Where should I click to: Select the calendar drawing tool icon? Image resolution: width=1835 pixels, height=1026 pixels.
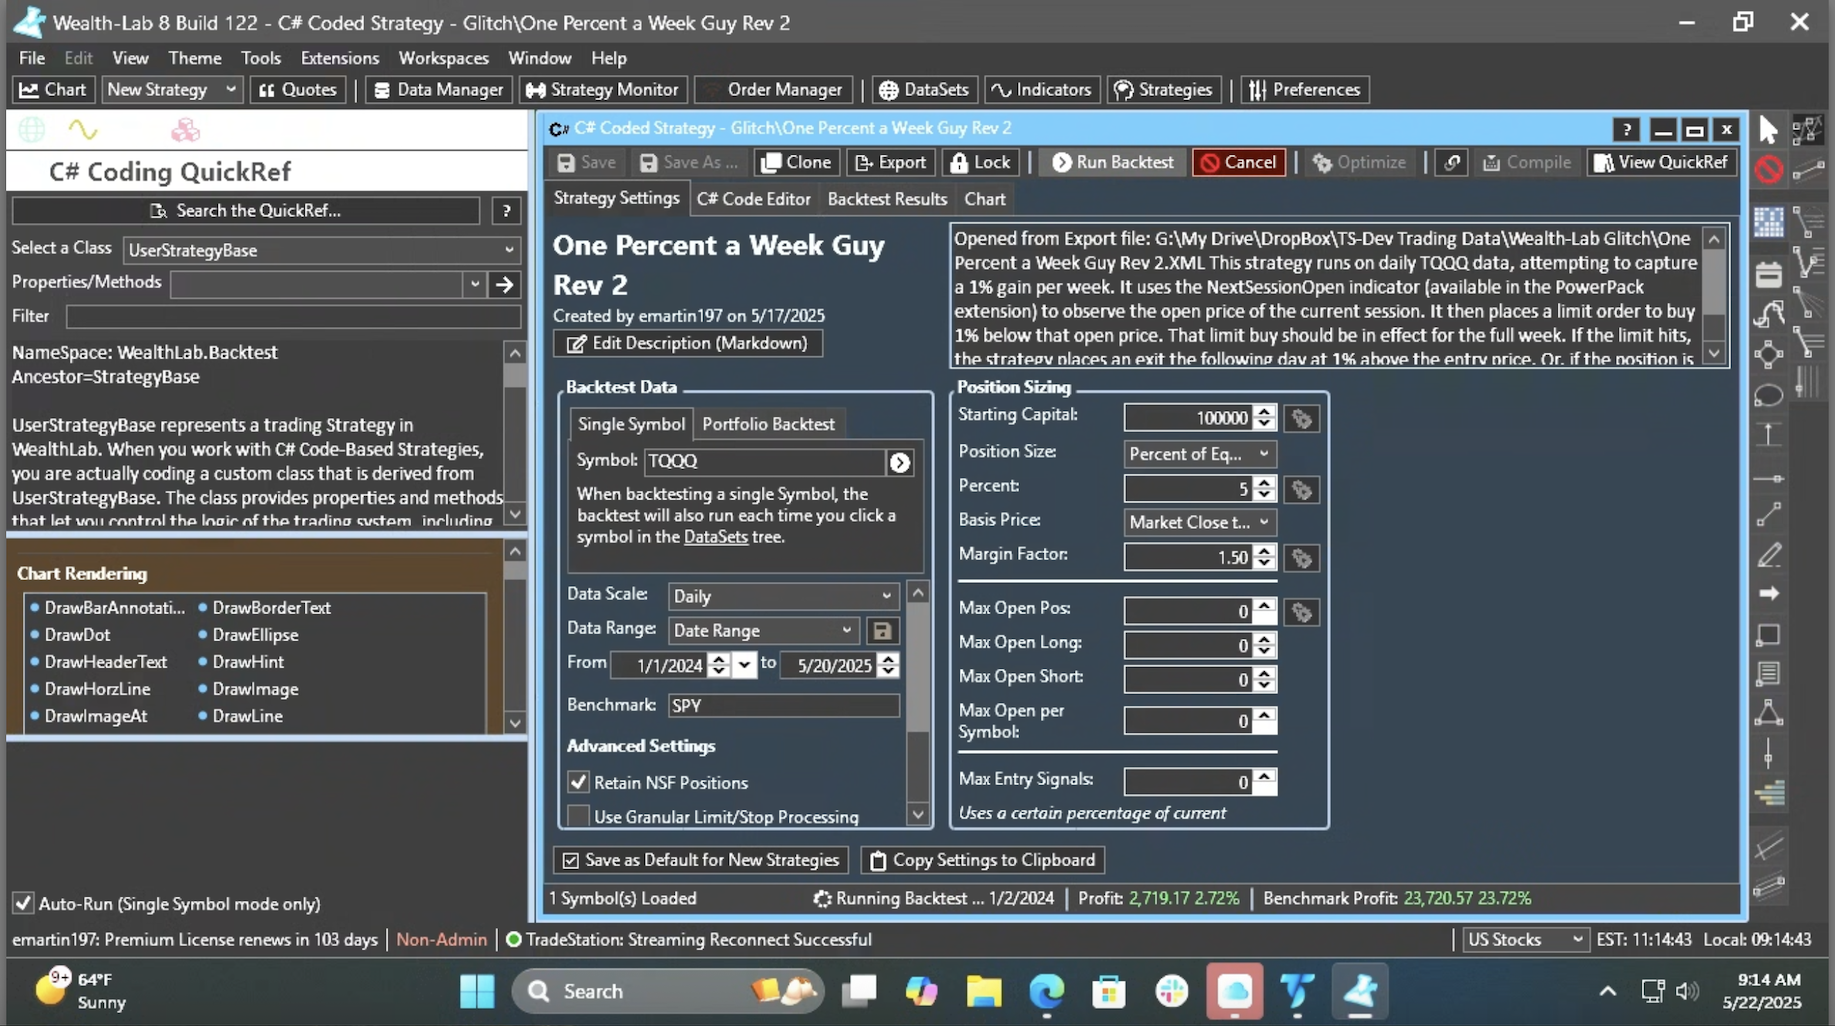(1768, 273)
